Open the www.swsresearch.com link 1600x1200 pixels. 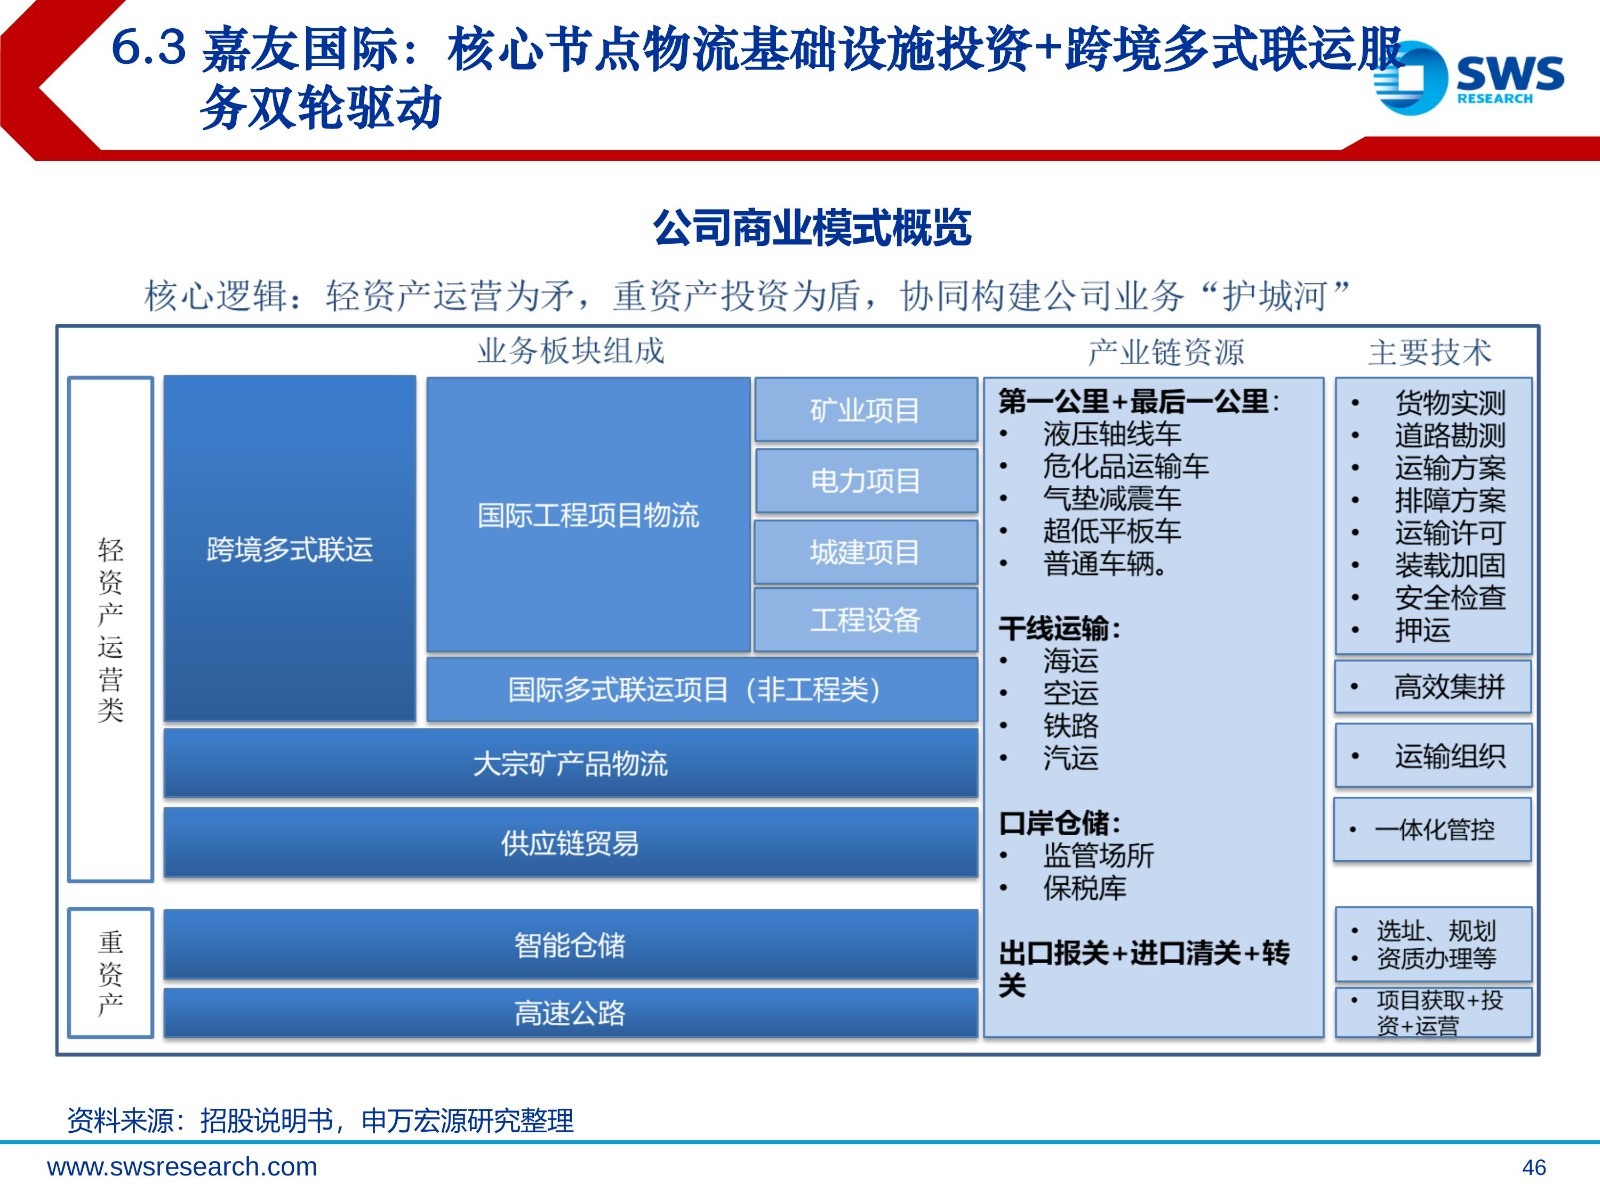tap(182, 1167)
